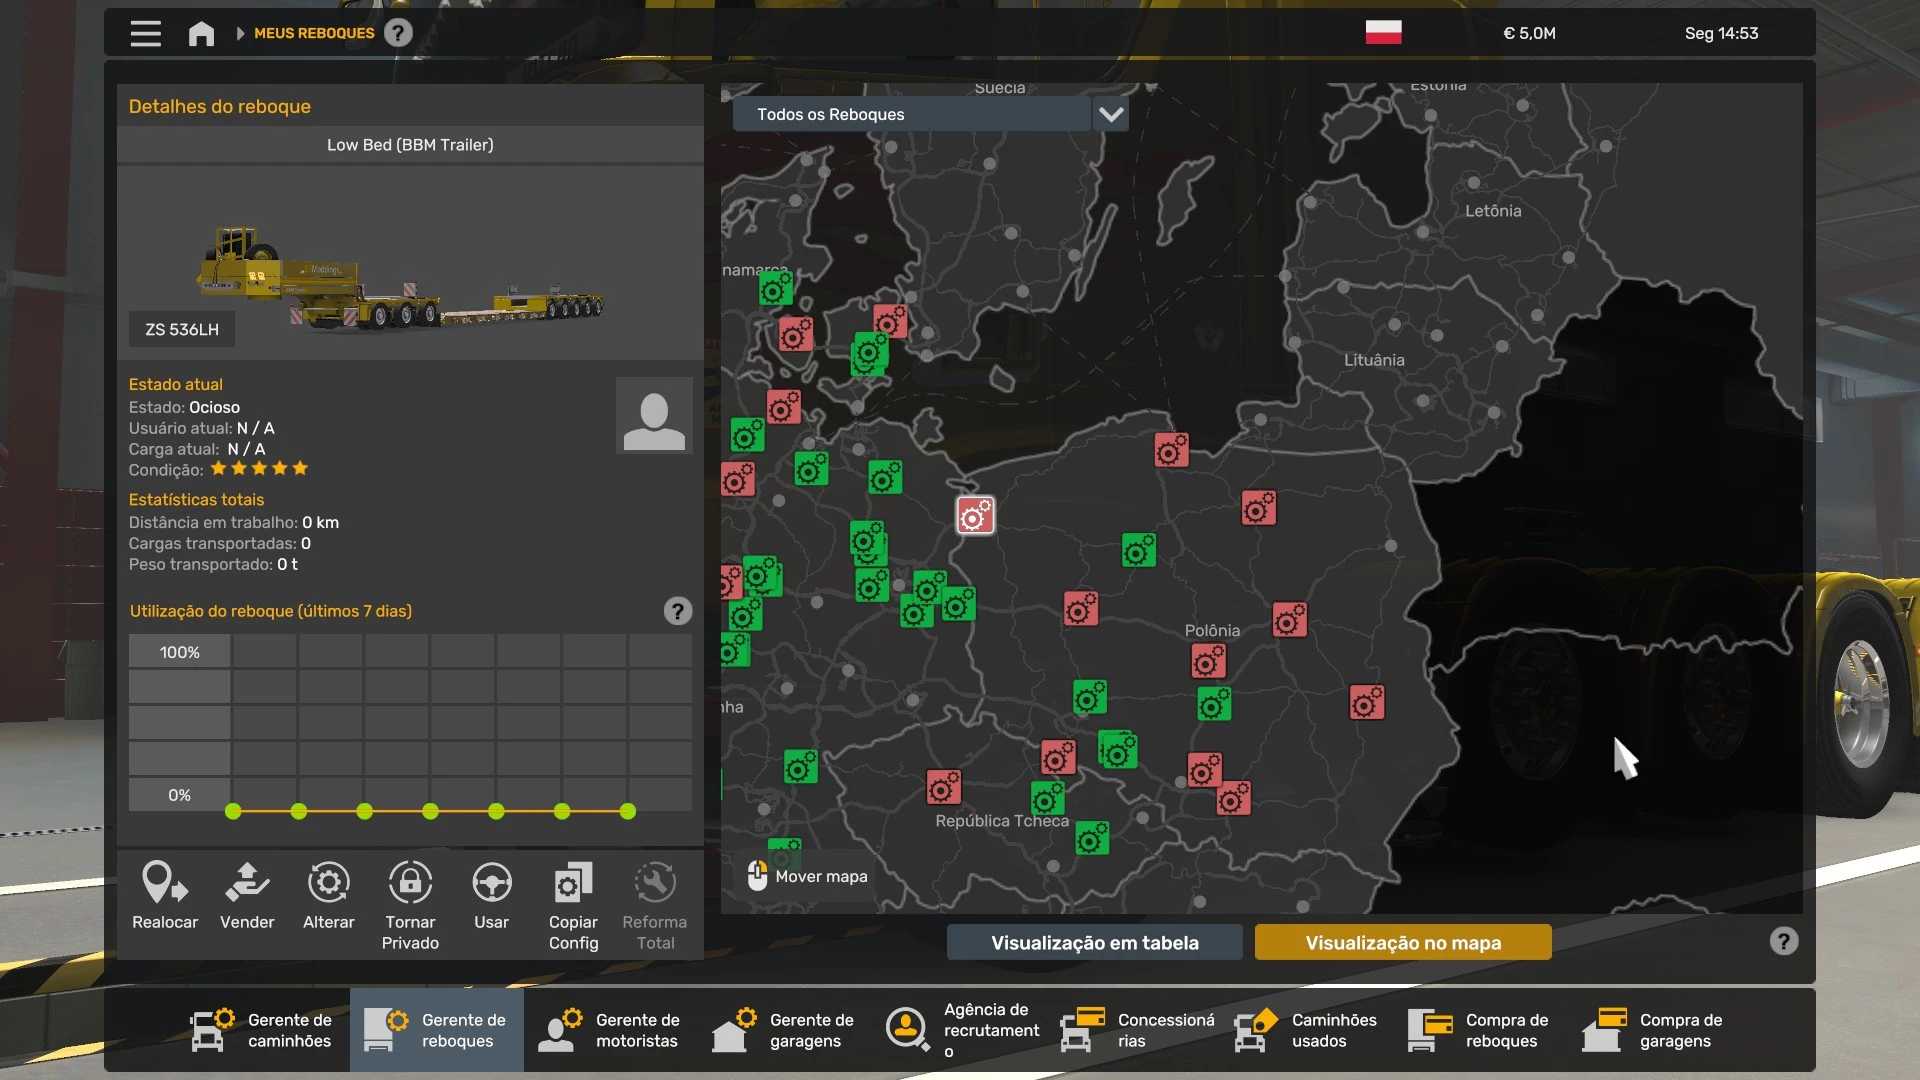
Task: Select Visualização no mapa view
Action: tap(1402, 942)
